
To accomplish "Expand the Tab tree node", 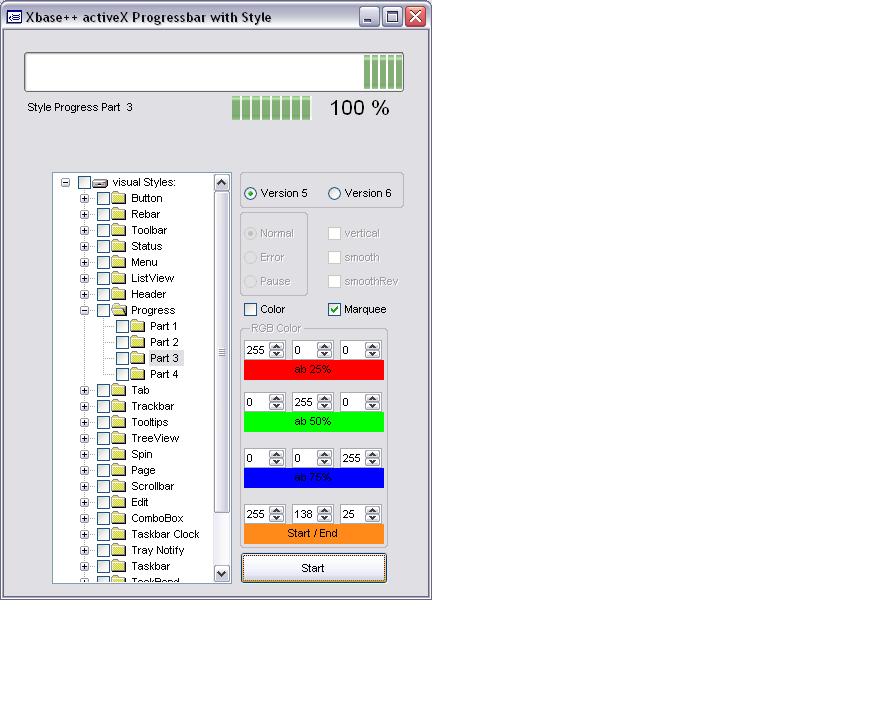I will (x=85, y=390).
